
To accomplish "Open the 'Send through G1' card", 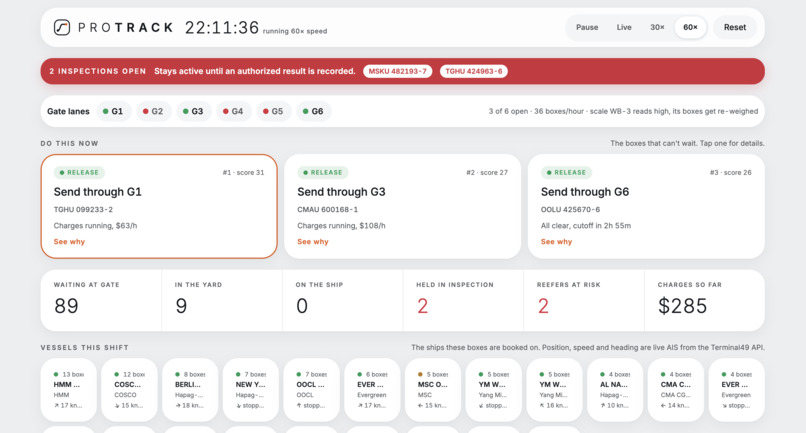I will tap(159, 206).
